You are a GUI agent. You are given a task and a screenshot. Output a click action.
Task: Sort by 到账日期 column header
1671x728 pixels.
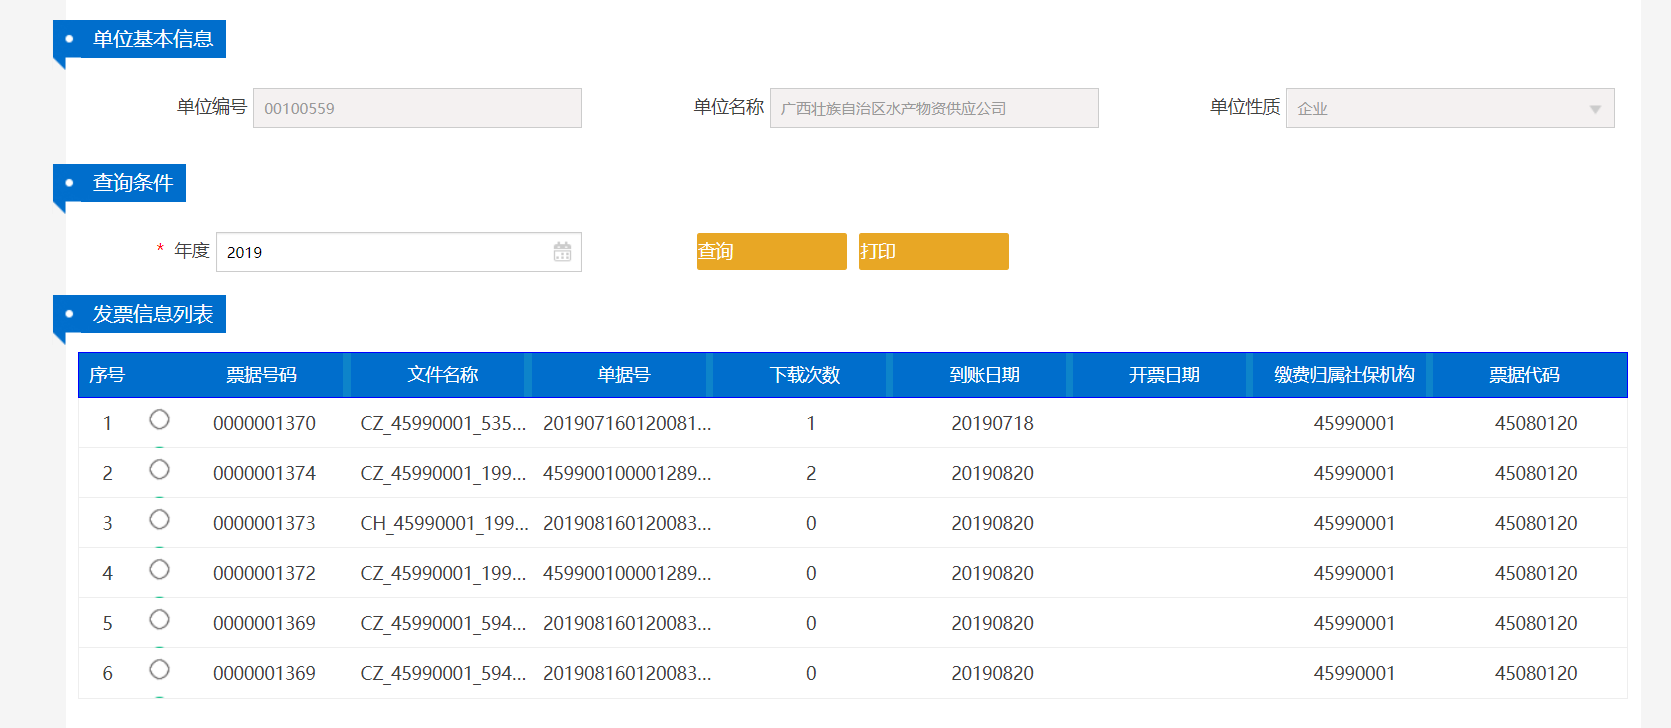pyautogui.click(x=984, y=375)
